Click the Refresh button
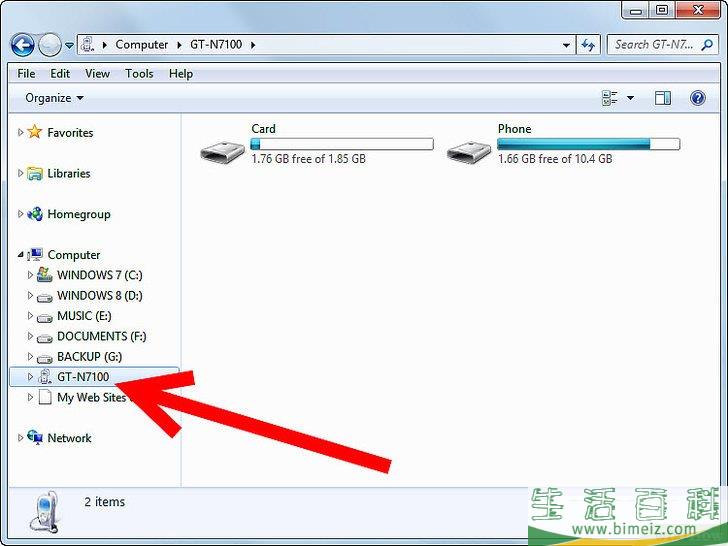The width and height of the screenshot is (728, 546). (x=588, y=45)
